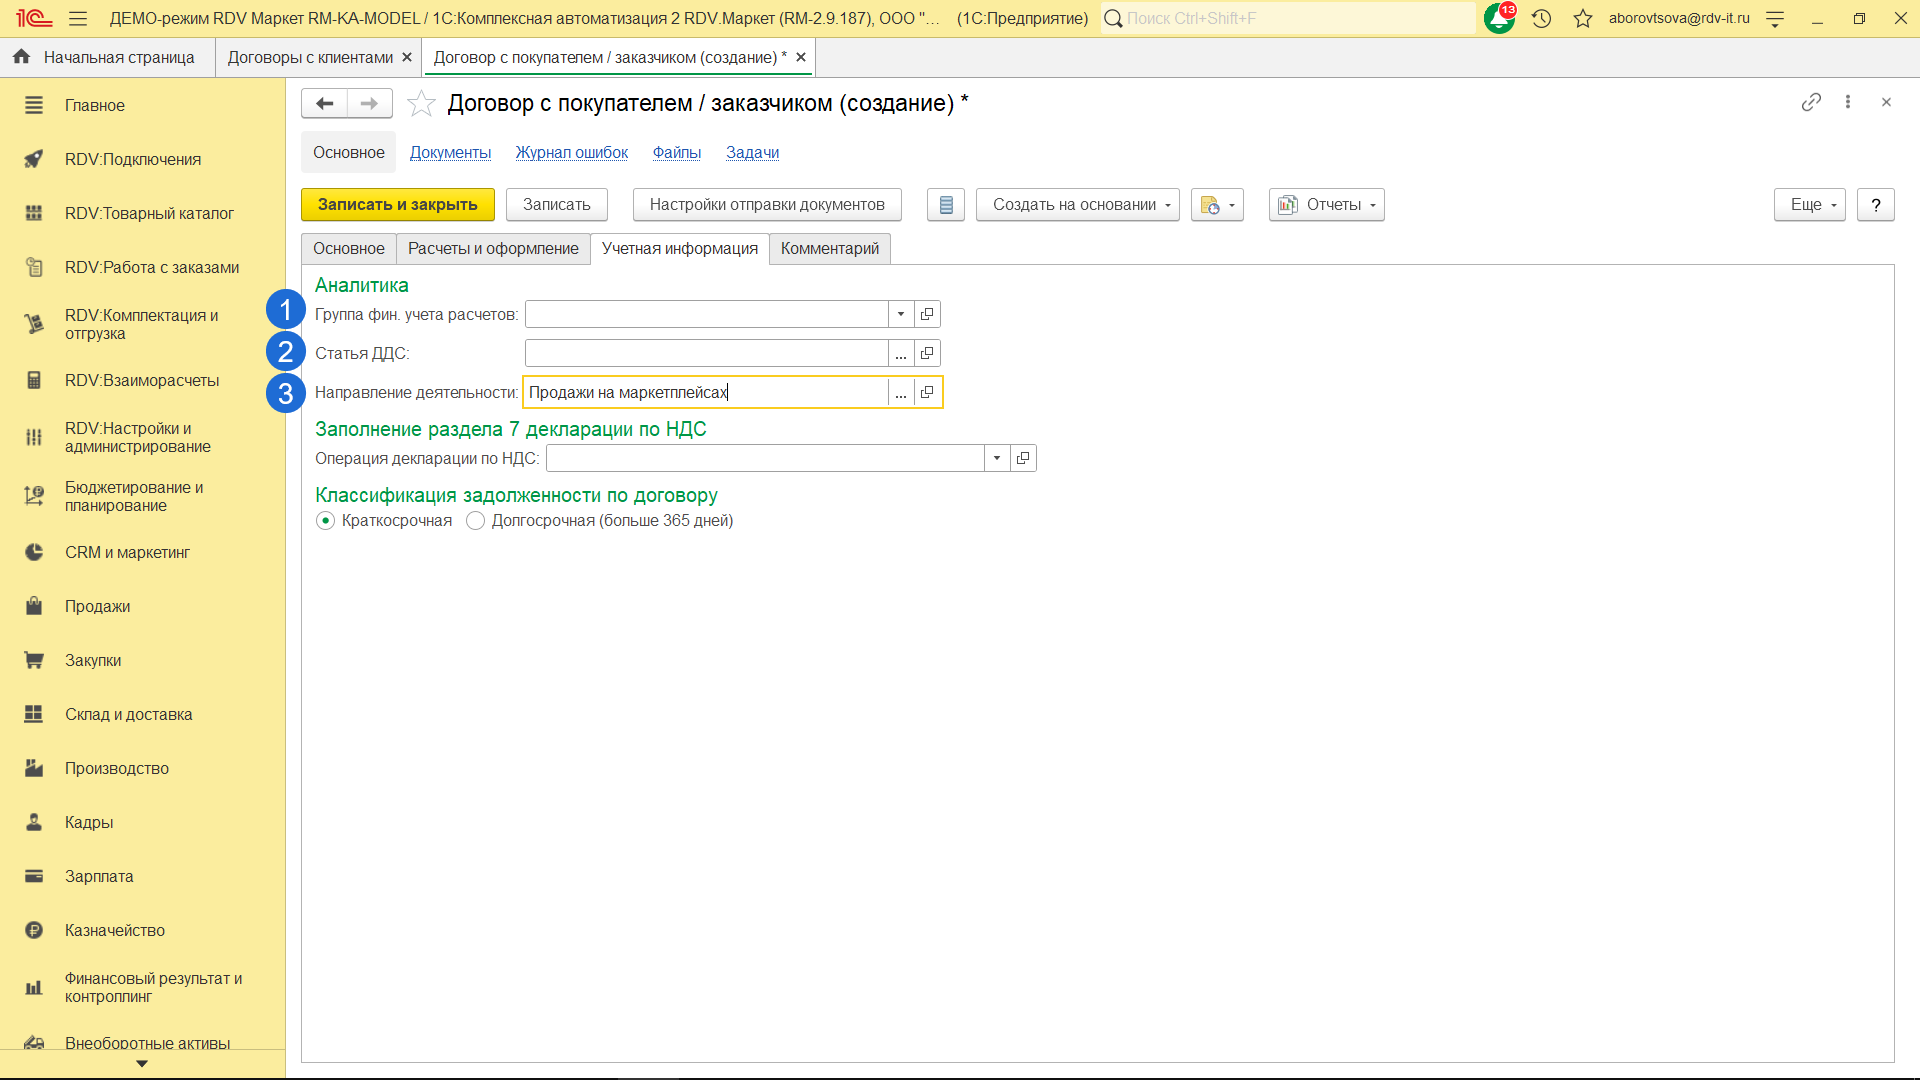1920x1080 pixels.
Task: Click the document structure list icon
Action: 945,205
